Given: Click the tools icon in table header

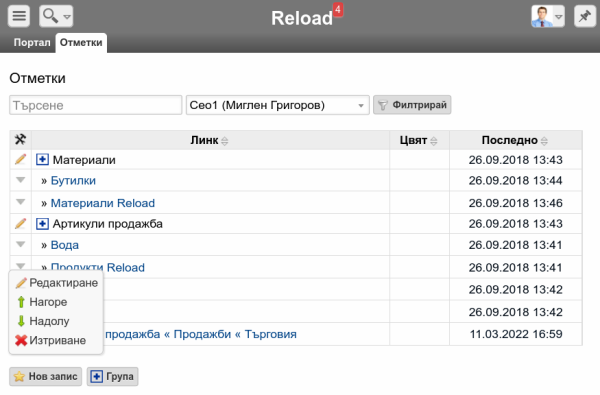Looking at the screenshot, I should tap(21, 139).
